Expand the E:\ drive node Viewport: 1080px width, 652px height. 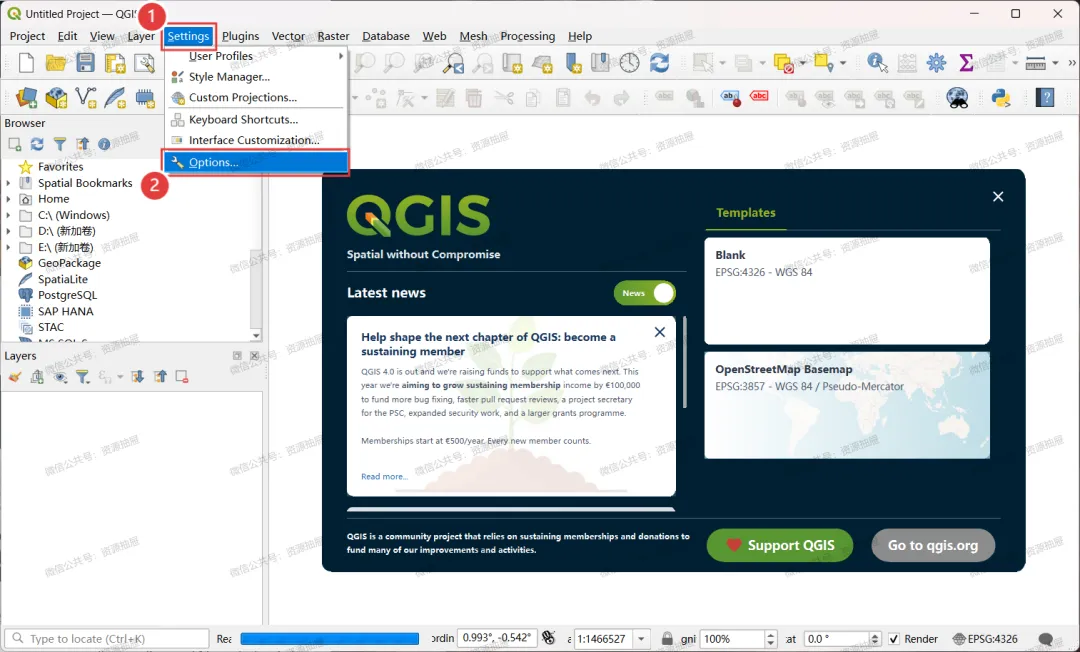click(x=8, y=247)
